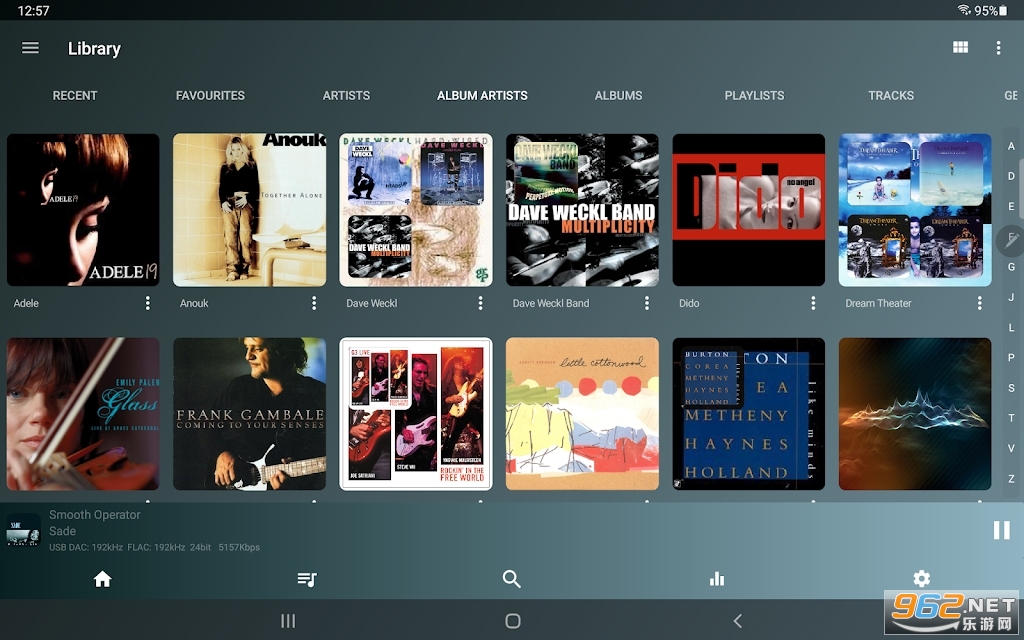1024x640 pixels.
Task: Jump to letter S in index
Action: coord(1011,388)
